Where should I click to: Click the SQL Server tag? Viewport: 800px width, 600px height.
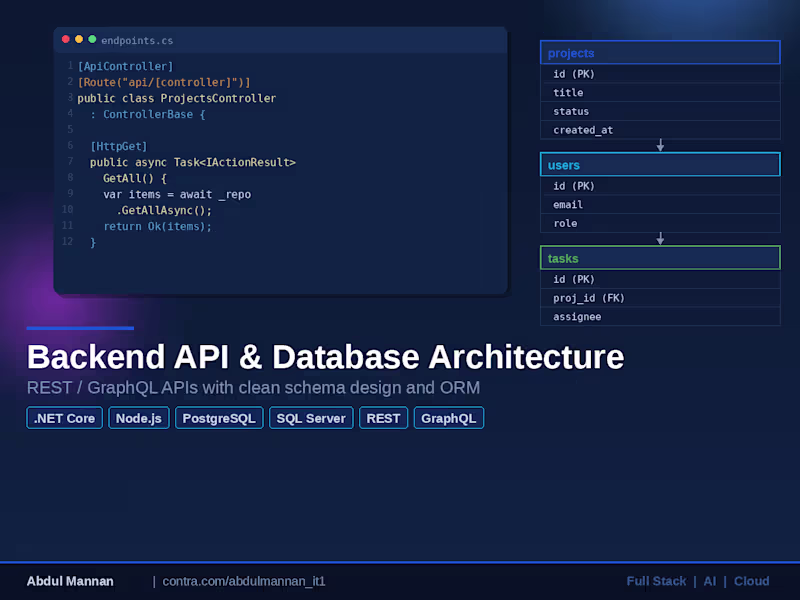point(311,418)
